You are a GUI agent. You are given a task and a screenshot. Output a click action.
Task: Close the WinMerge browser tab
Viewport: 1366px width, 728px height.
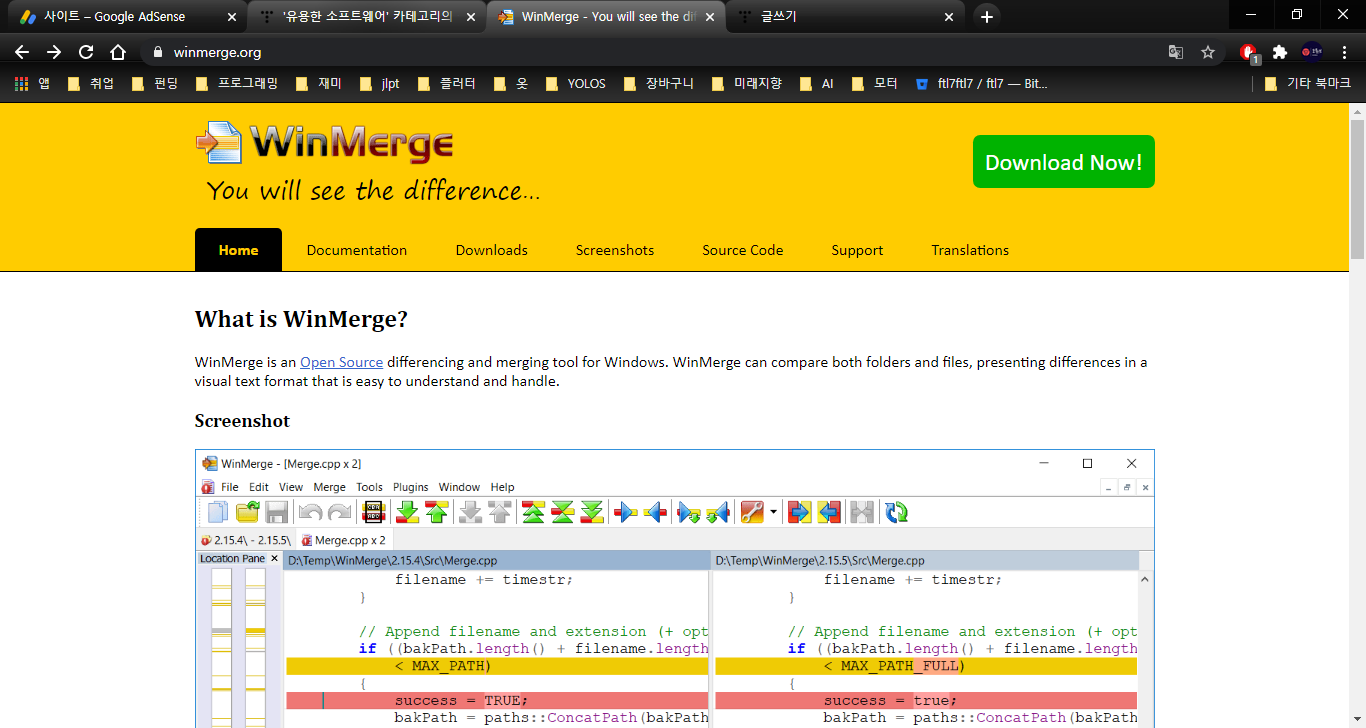click(710, 17)
